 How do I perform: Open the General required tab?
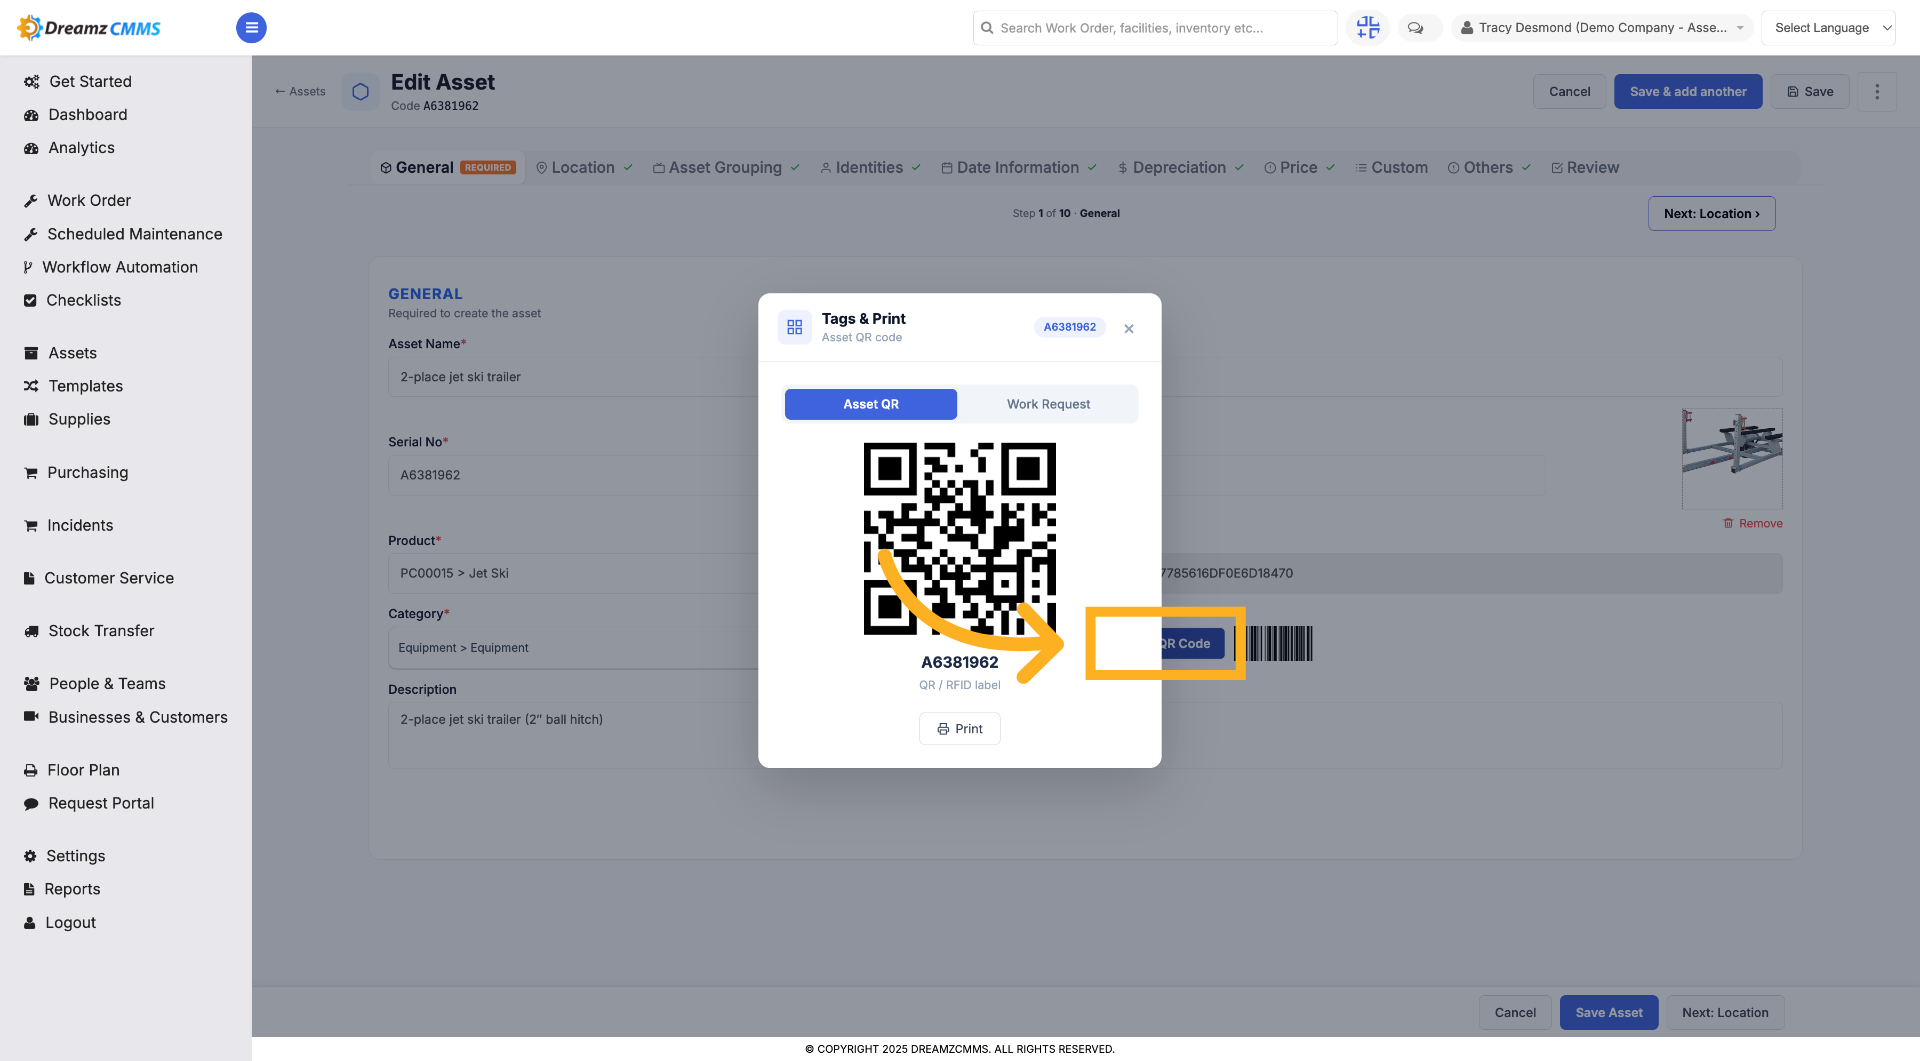click(448, 168)
